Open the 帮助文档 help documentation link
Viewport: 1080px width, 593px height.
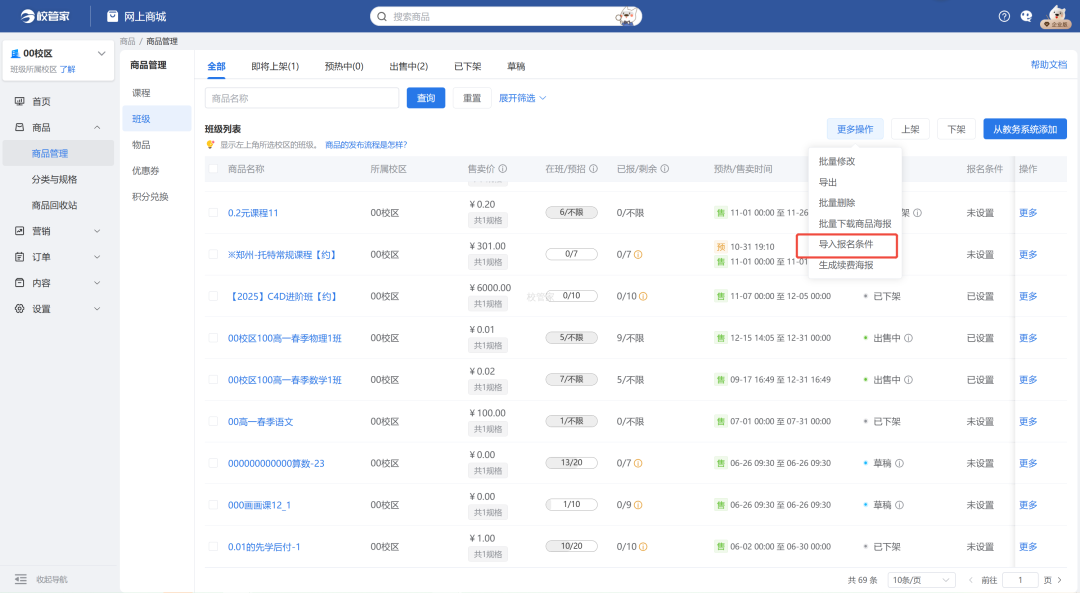(1050, 63)
